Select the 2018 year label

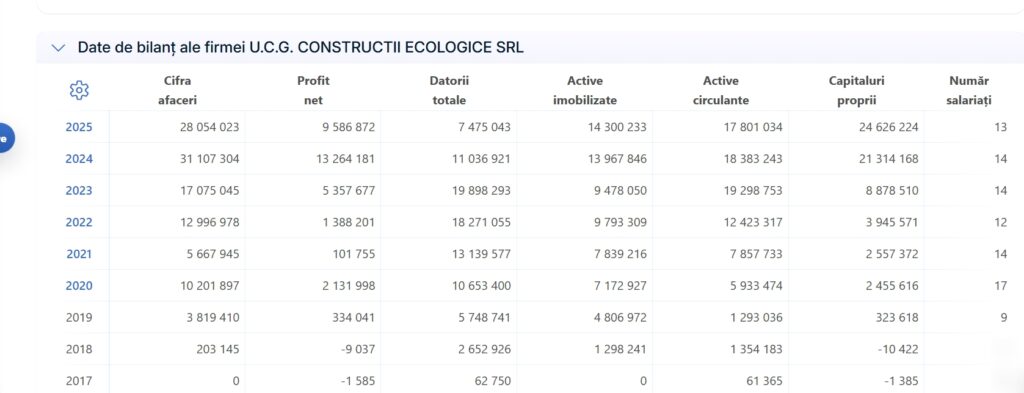tap(79, 349)
